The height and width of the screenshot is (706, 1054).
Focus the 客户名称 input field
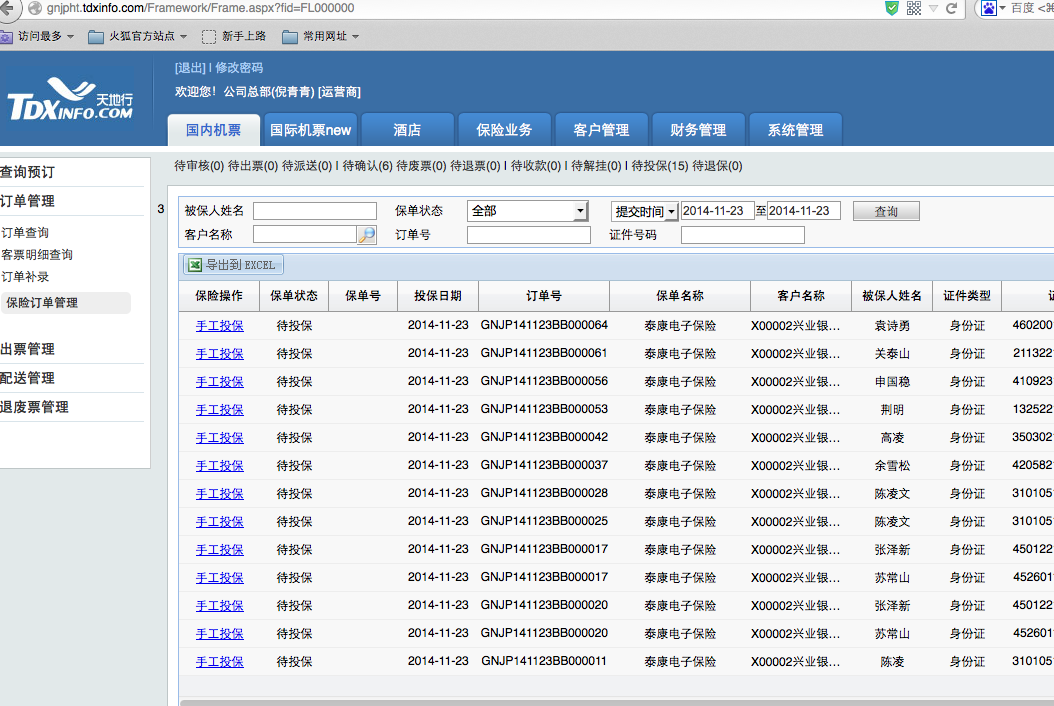tap(305, 234)
